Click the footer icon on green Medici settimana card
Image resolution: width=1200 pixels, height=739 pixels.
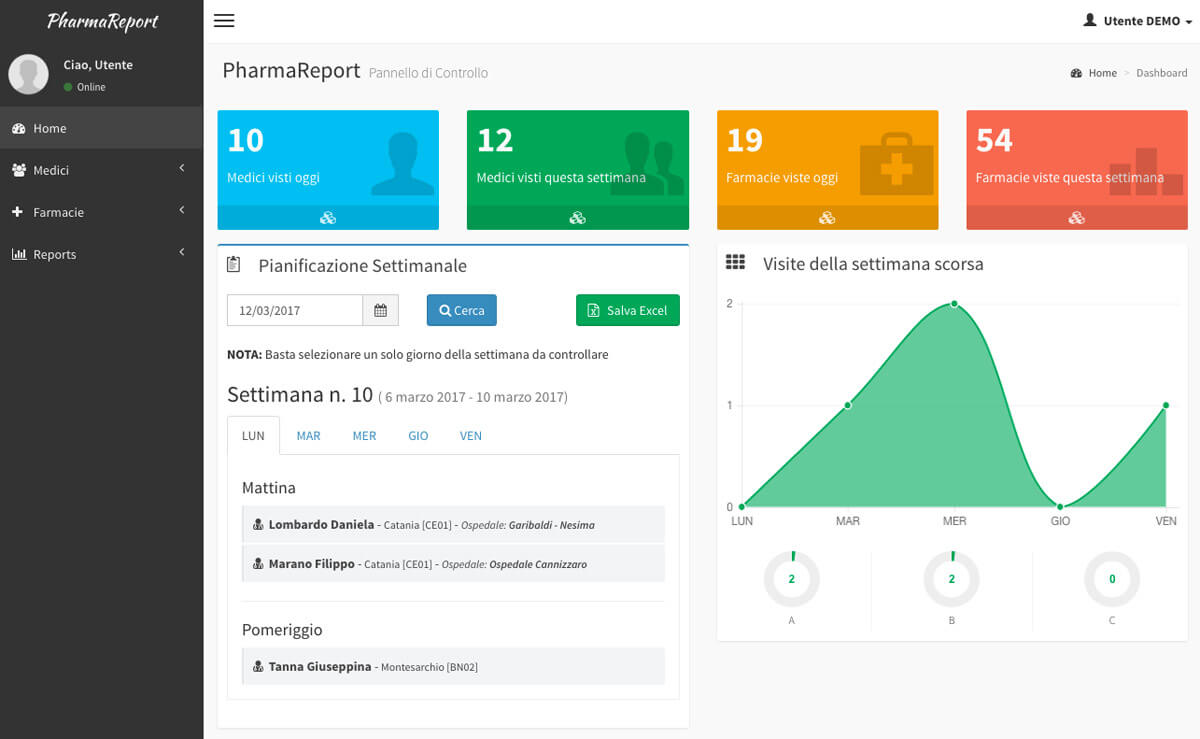click(x=577, y=218)
